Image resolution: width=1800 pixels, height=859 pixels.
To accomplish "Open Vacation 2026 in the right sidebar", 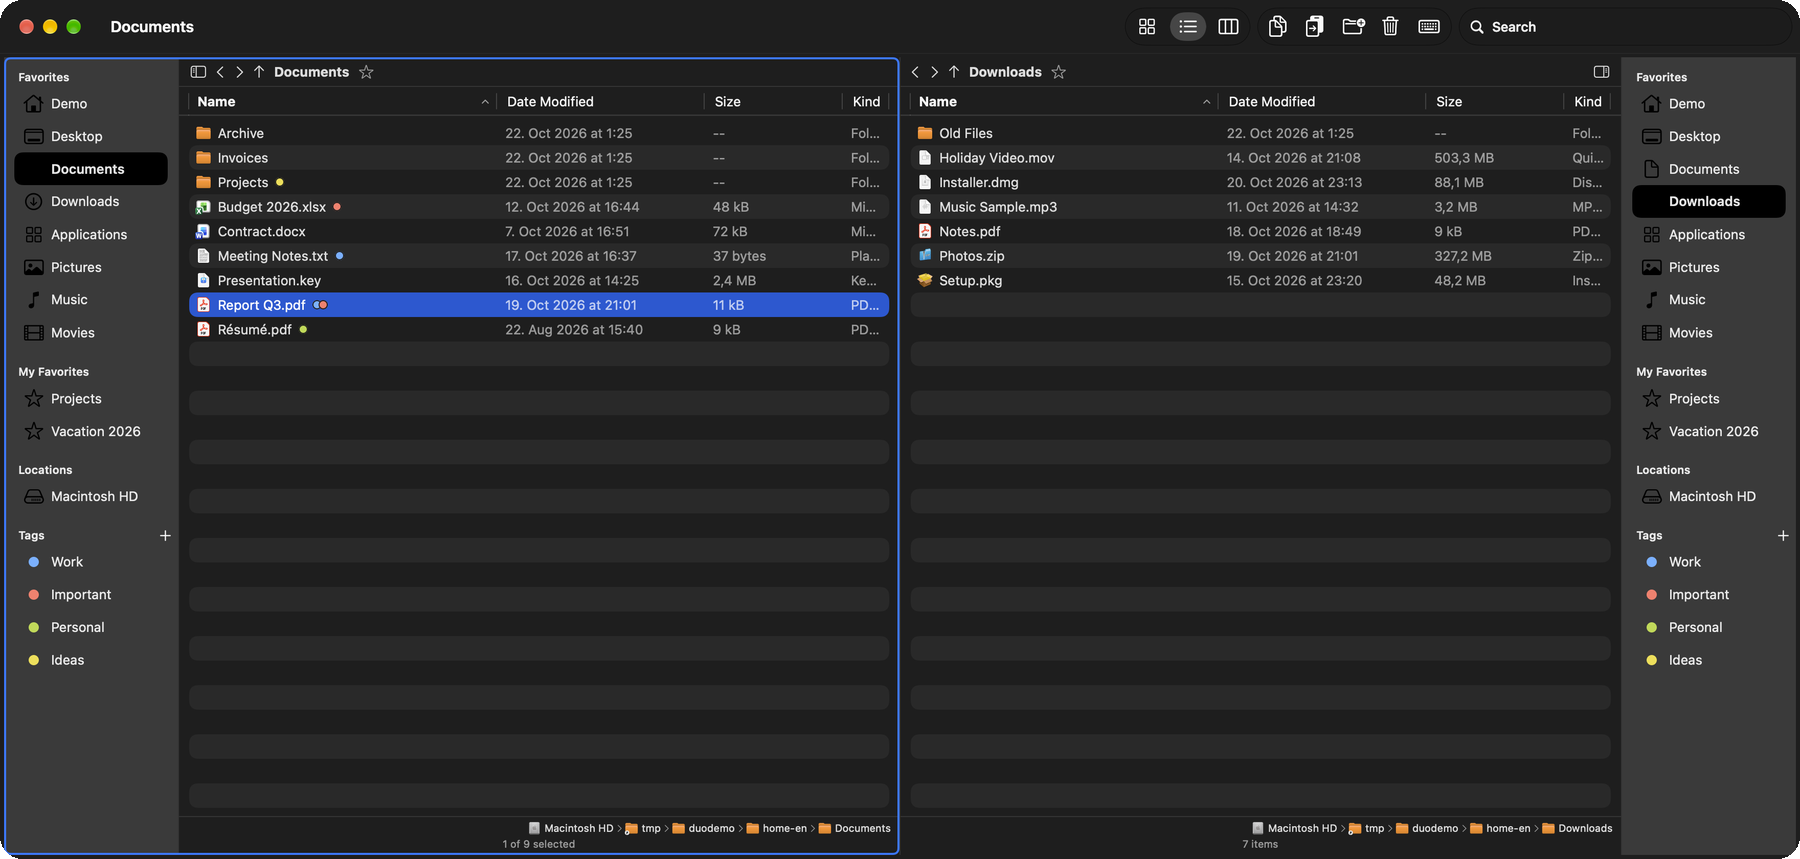I will pyautogui.click(x=1709, y=432).
